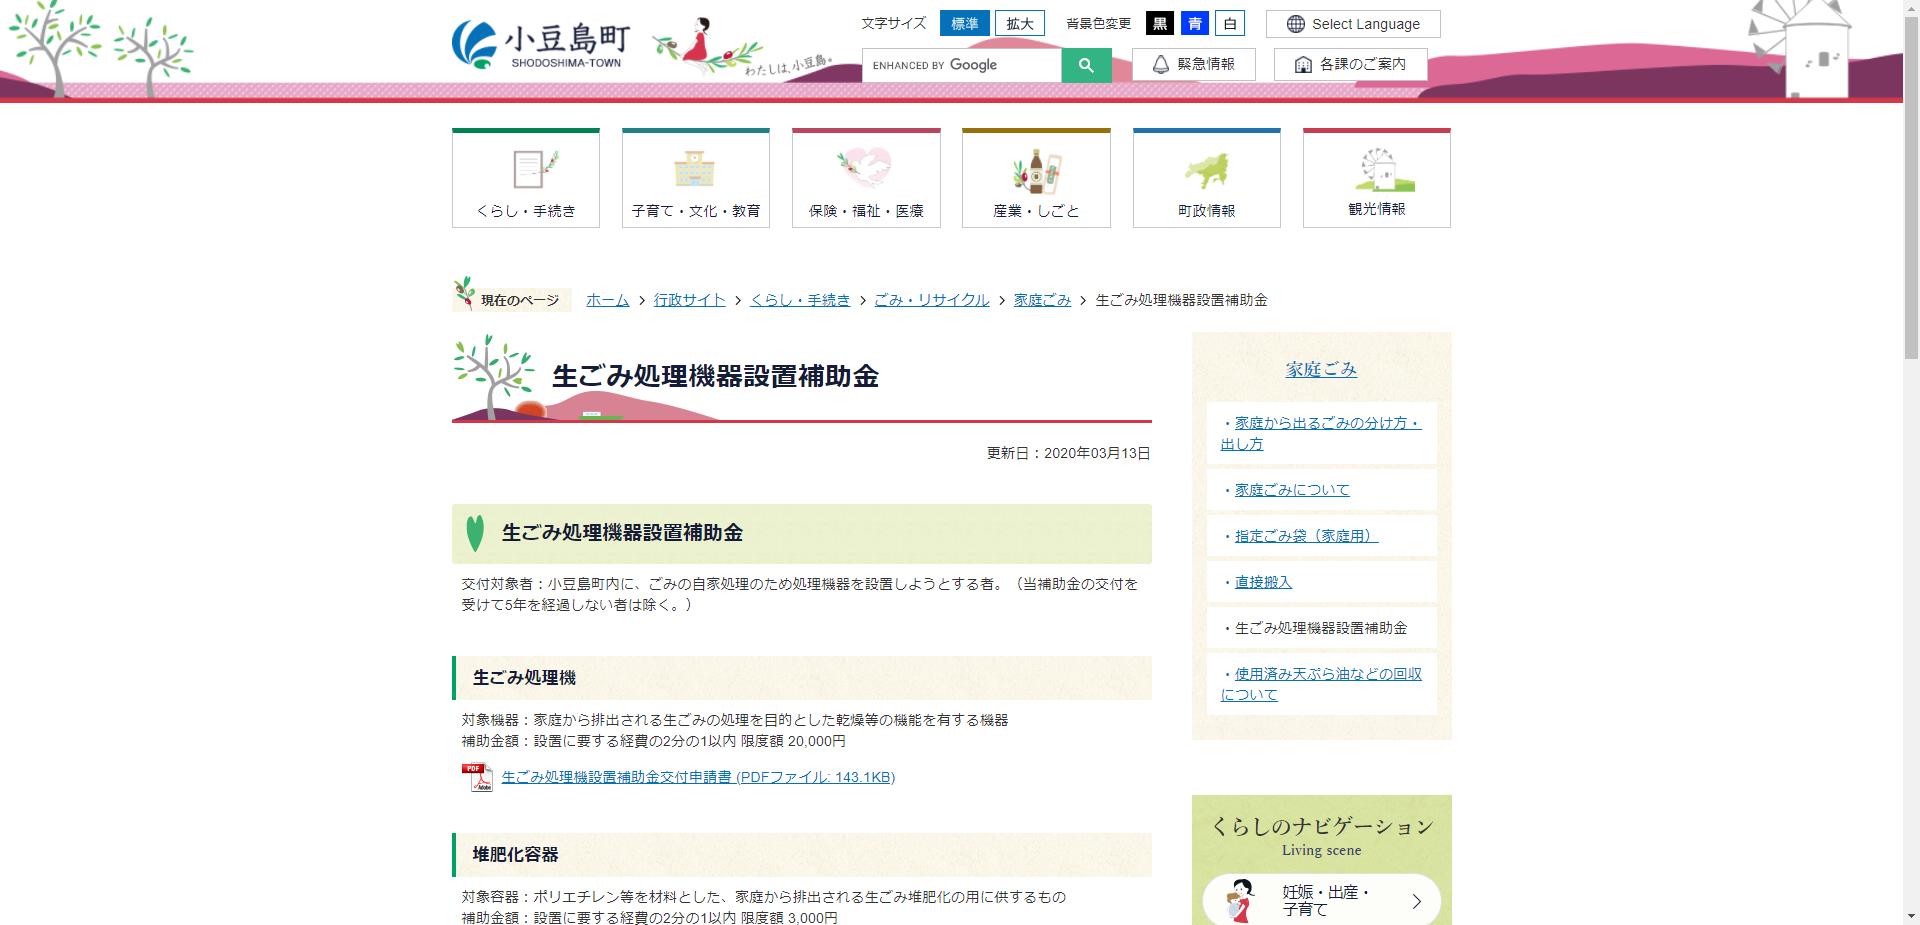The width and height of the screenshot is (1920, 925).
Task: Go to ホーム via the breadcrumb
Action: 606,299
